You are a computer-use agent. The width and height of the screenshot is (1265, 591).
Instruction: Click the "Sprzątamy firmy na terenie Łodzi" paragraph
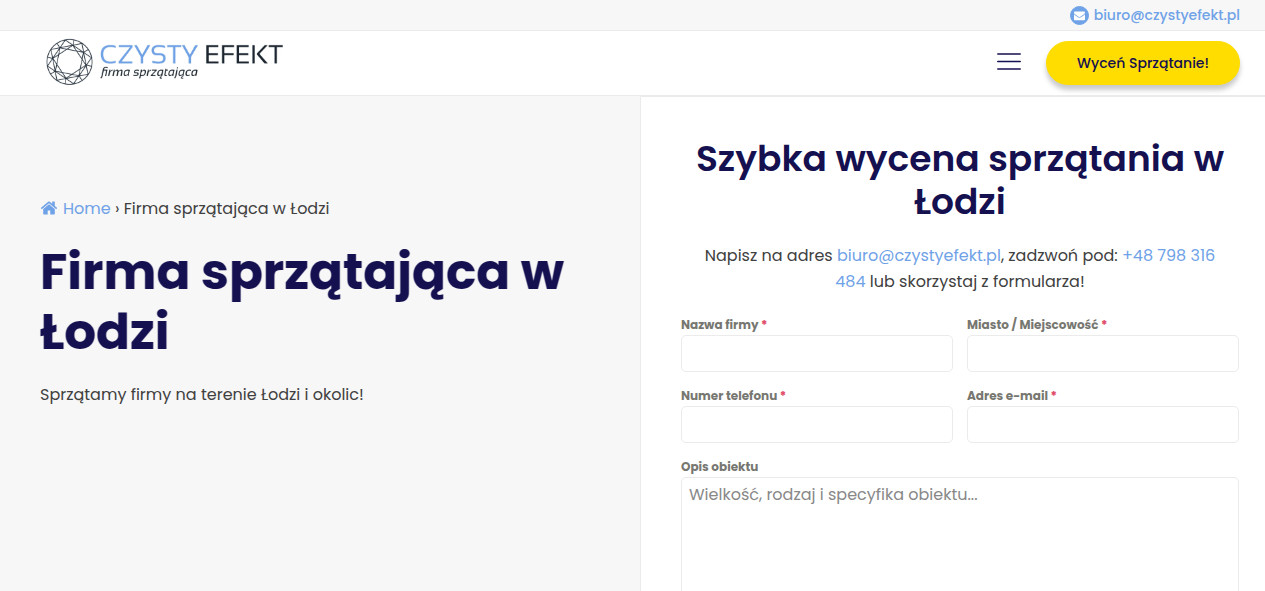click(201, 394)
